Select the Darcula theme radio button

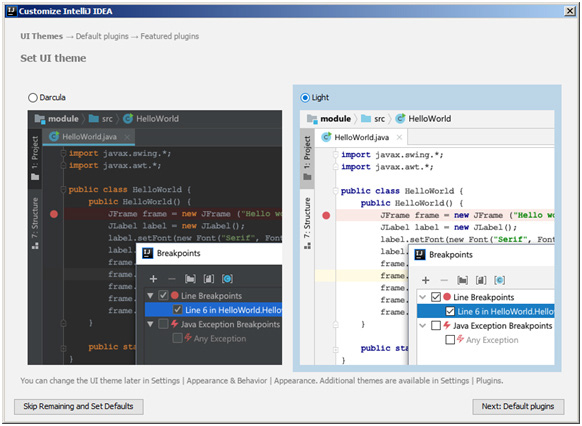[x=33, y=98]
